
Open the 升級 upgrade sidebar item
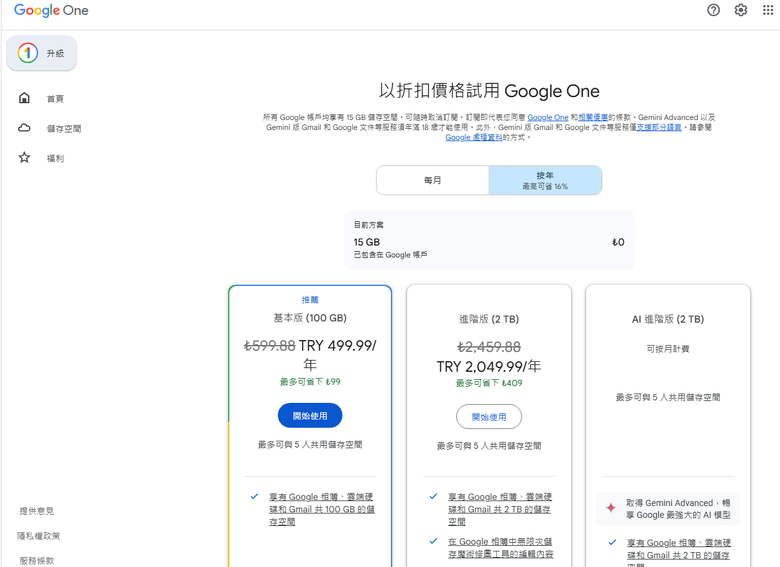point(42,53)
